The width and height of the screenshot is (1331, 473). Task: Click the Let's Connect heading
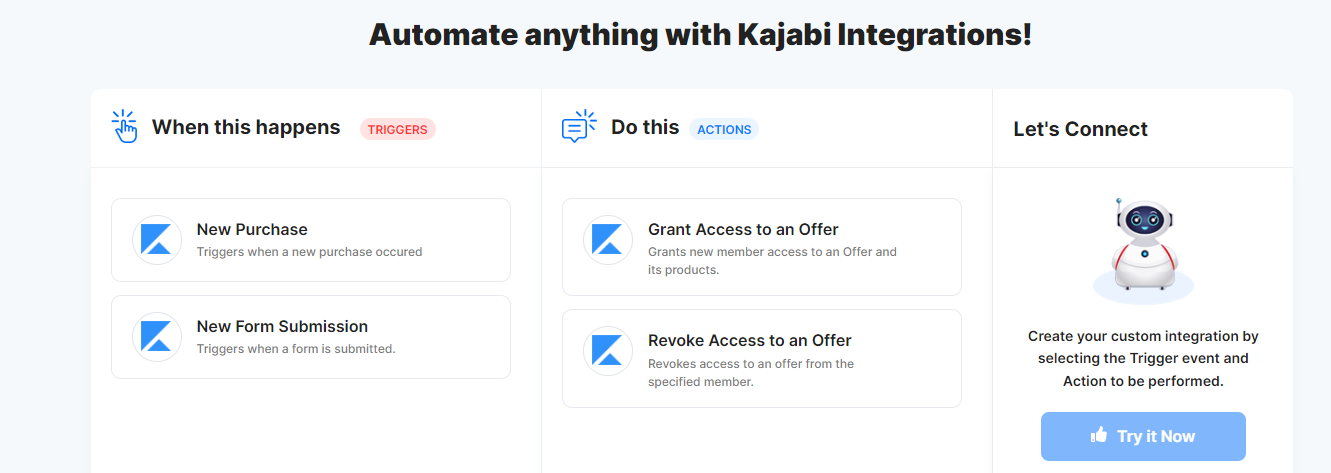1080,129
